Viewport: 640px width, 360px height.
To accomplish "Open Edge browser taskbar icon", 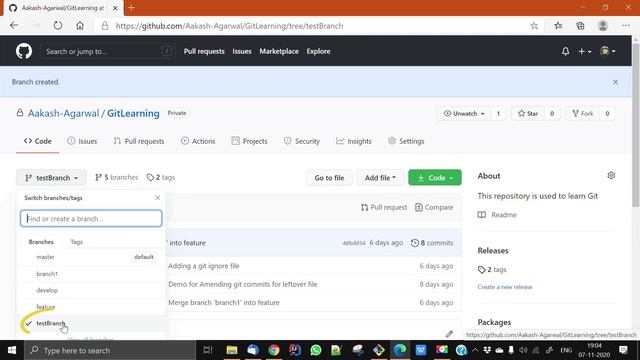I will 400,350.
